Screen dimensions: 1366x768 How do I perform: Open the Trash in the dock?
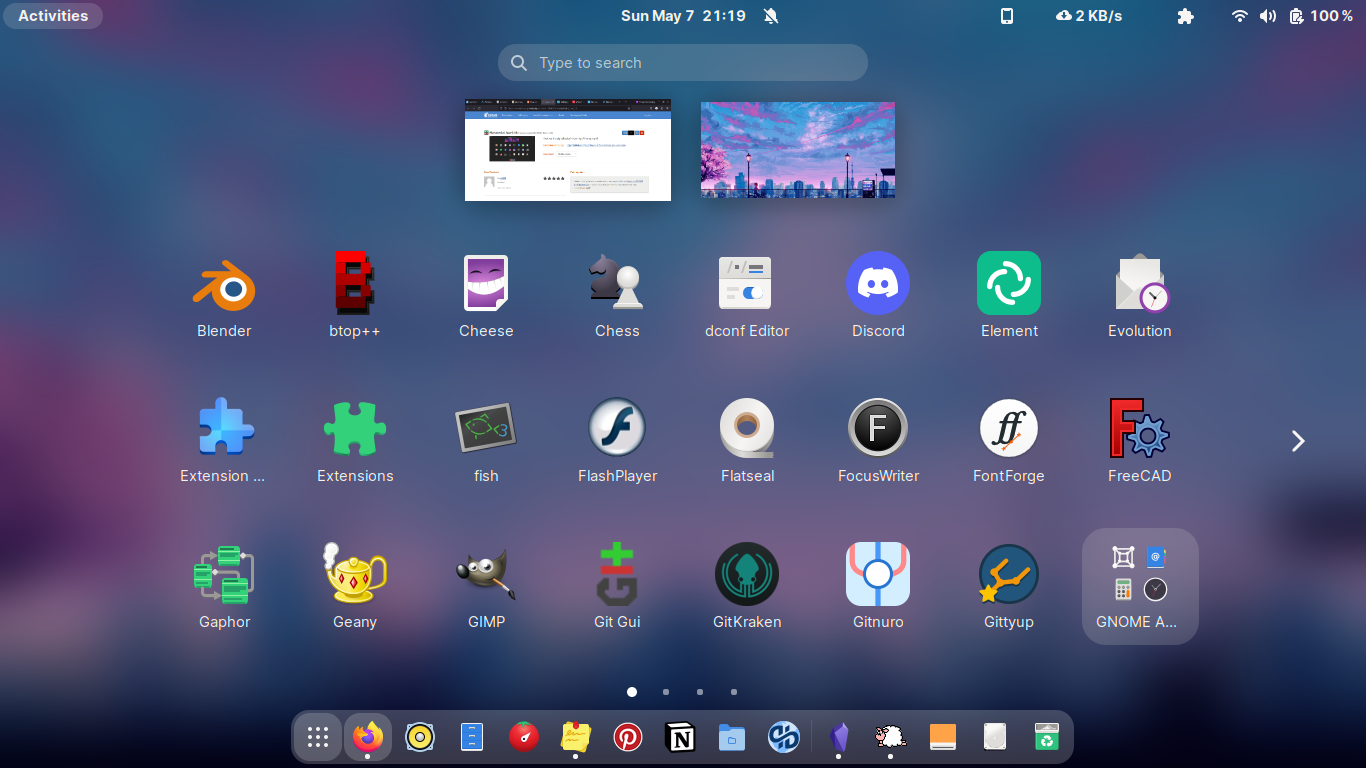point(1047,738)
